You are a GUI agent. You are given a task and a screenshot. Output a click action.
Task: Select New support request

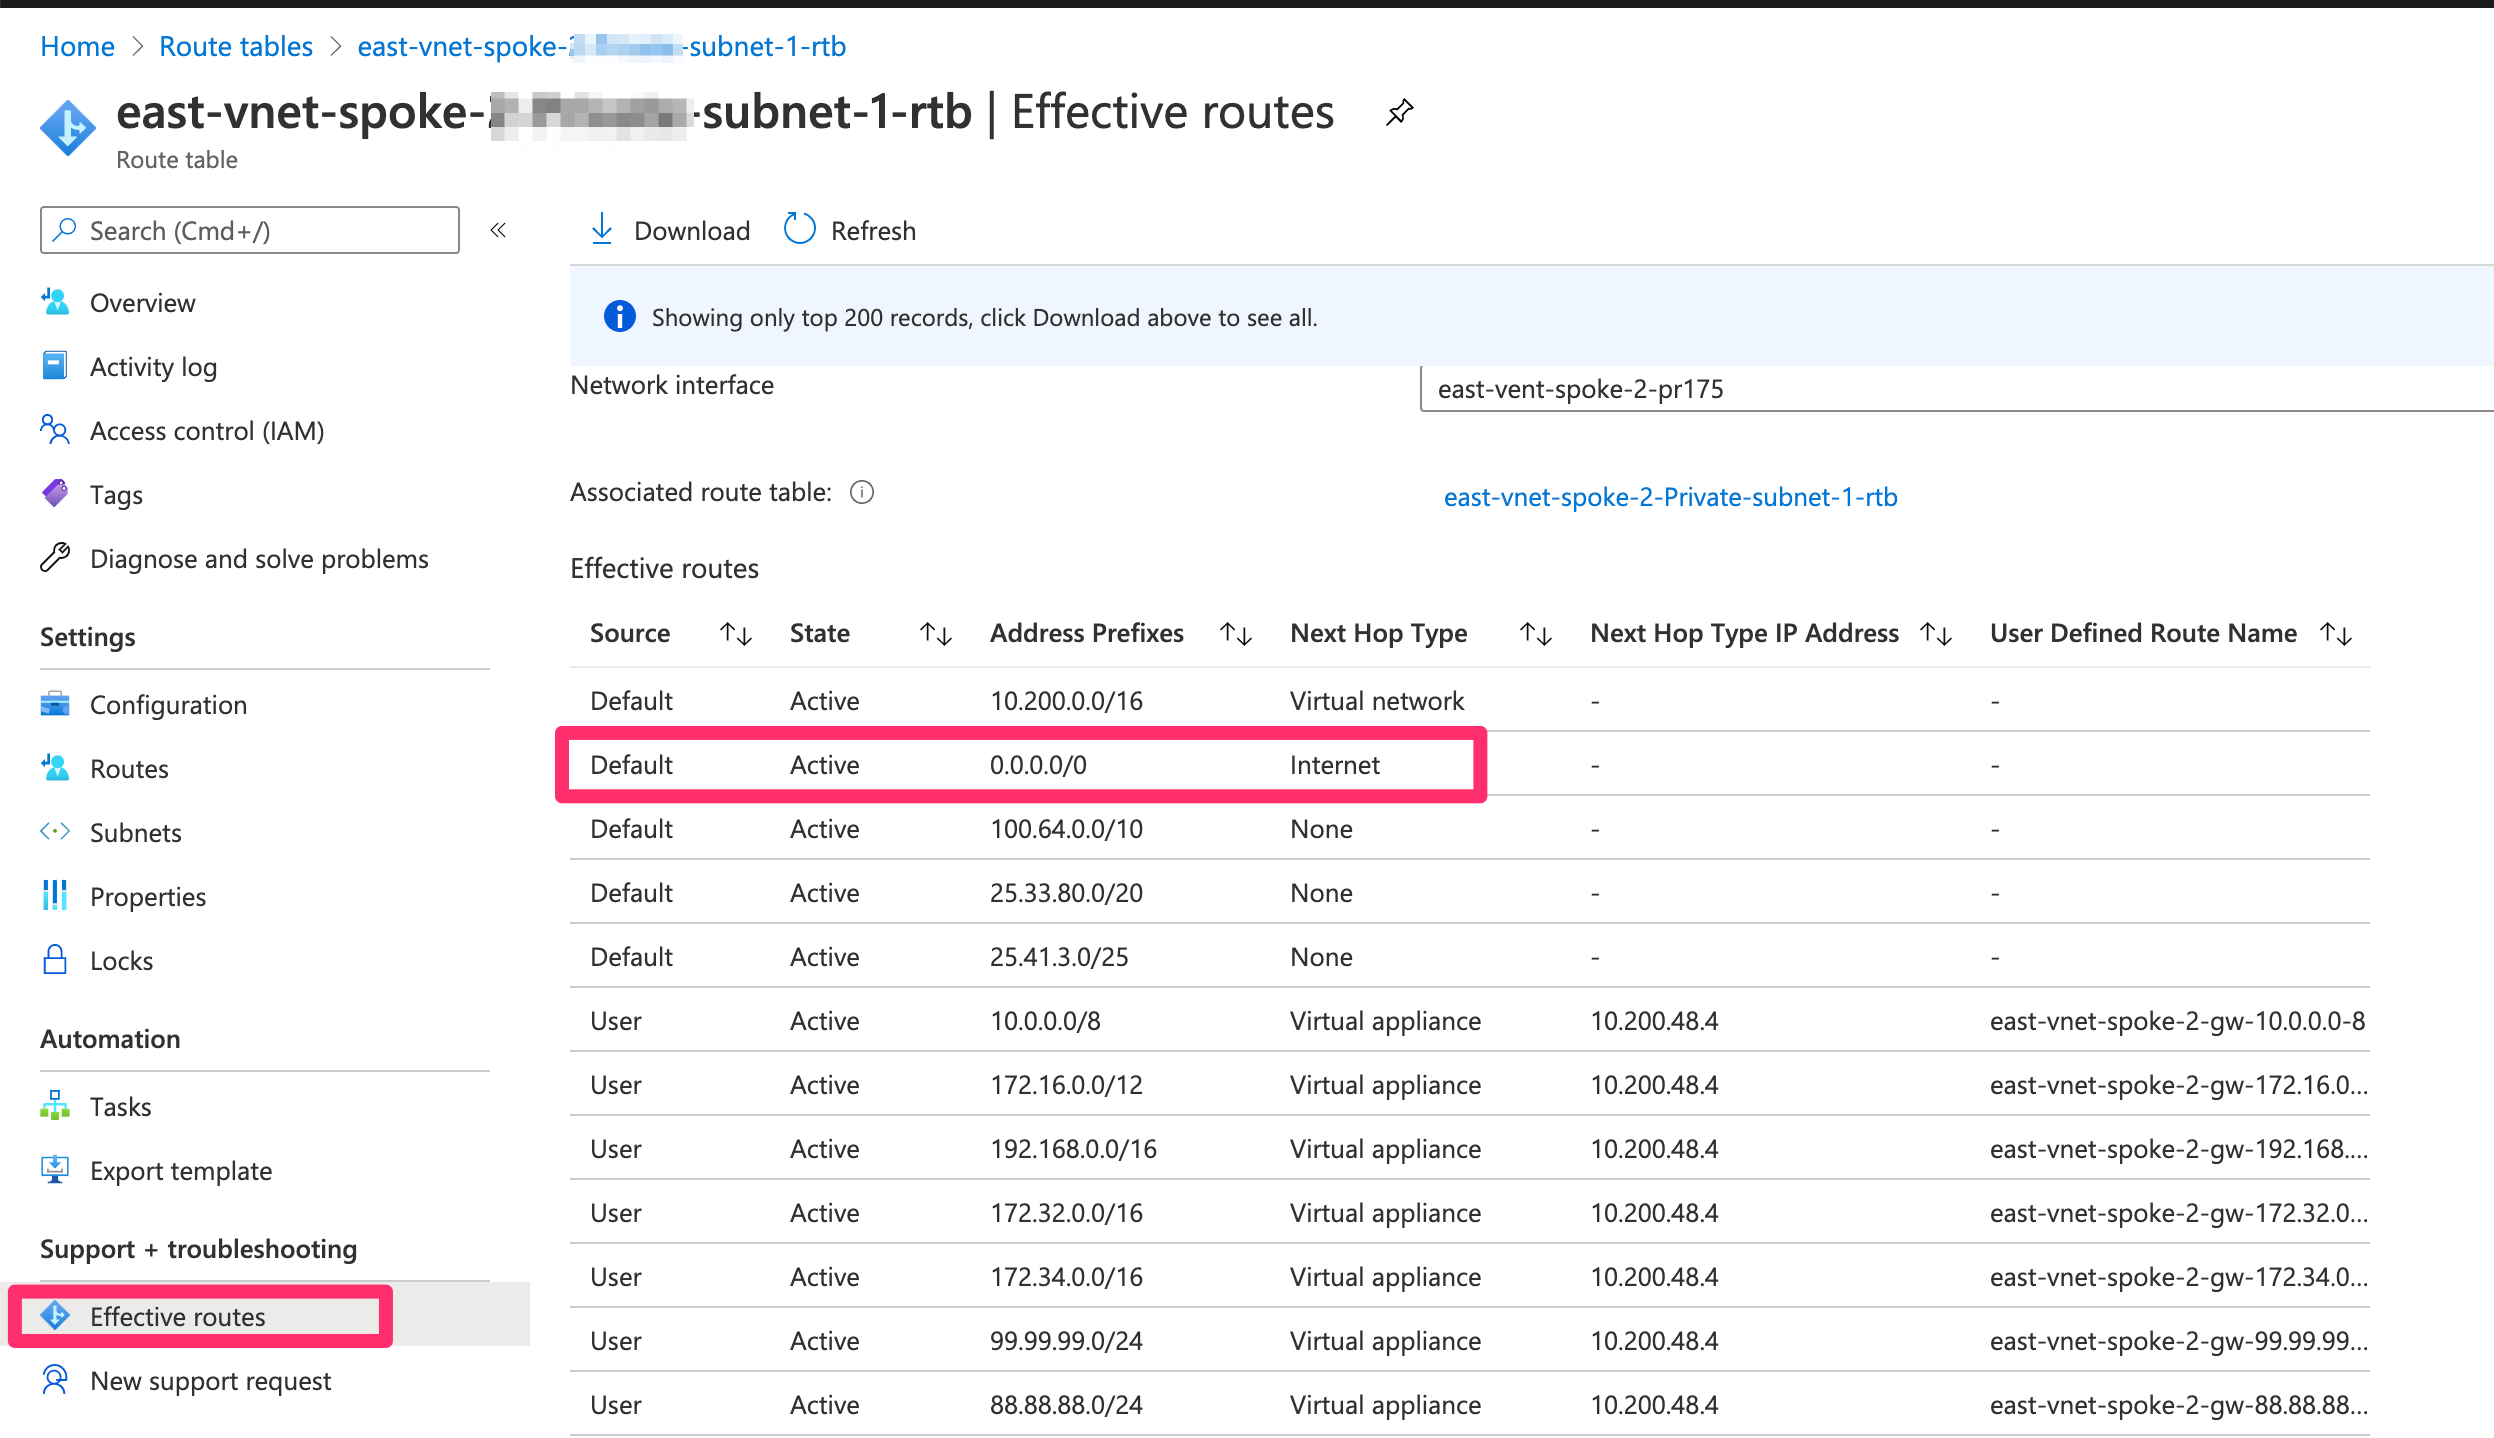[210, 1380]
